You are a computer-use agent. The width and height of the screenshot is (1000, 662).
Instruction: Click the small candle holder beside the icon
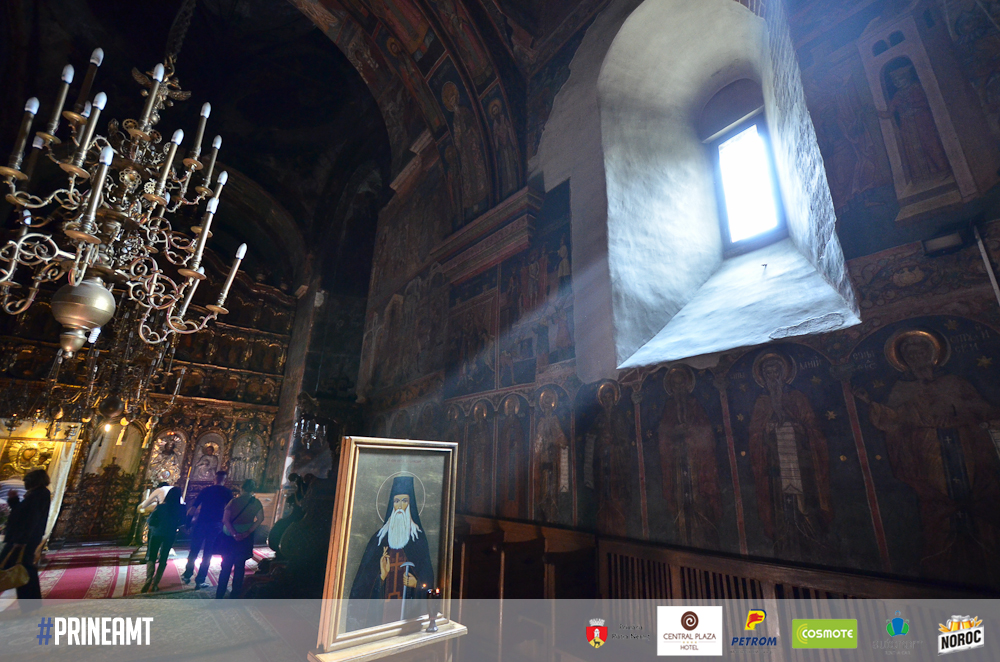tap(432, 612)
